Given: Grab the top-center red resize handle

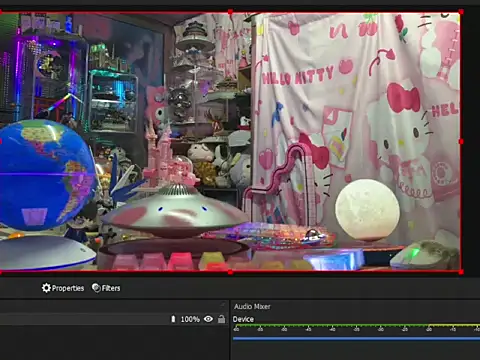Looking at the screenshot, I should pos(230,12).
